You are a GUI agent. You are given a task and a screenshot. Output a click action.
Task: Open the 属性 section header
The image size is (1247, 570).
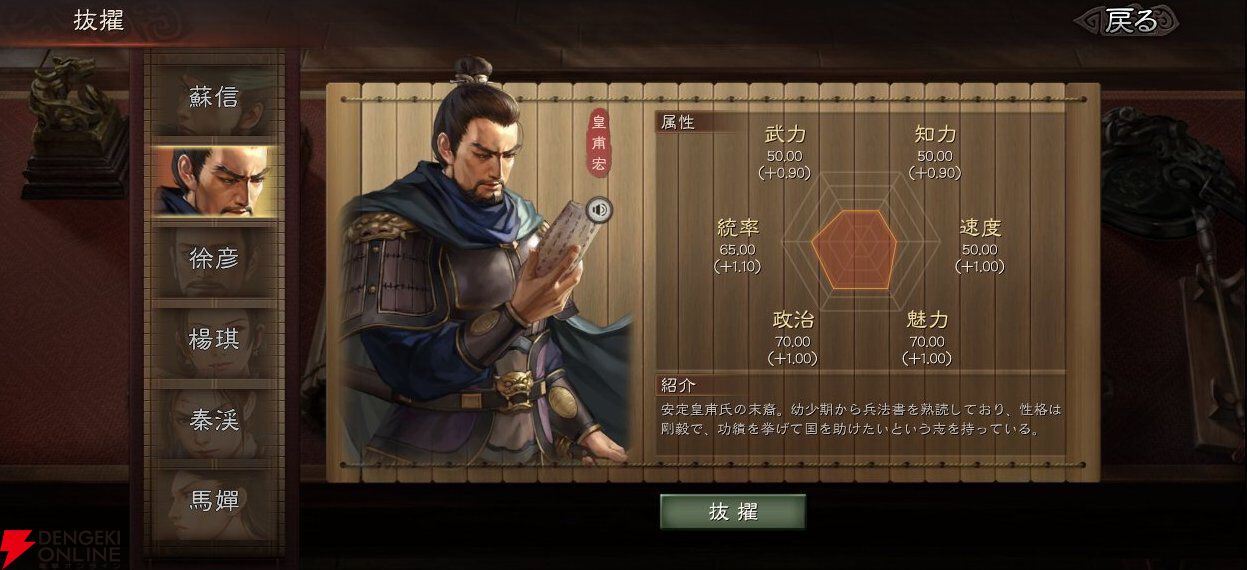[678, 122]
